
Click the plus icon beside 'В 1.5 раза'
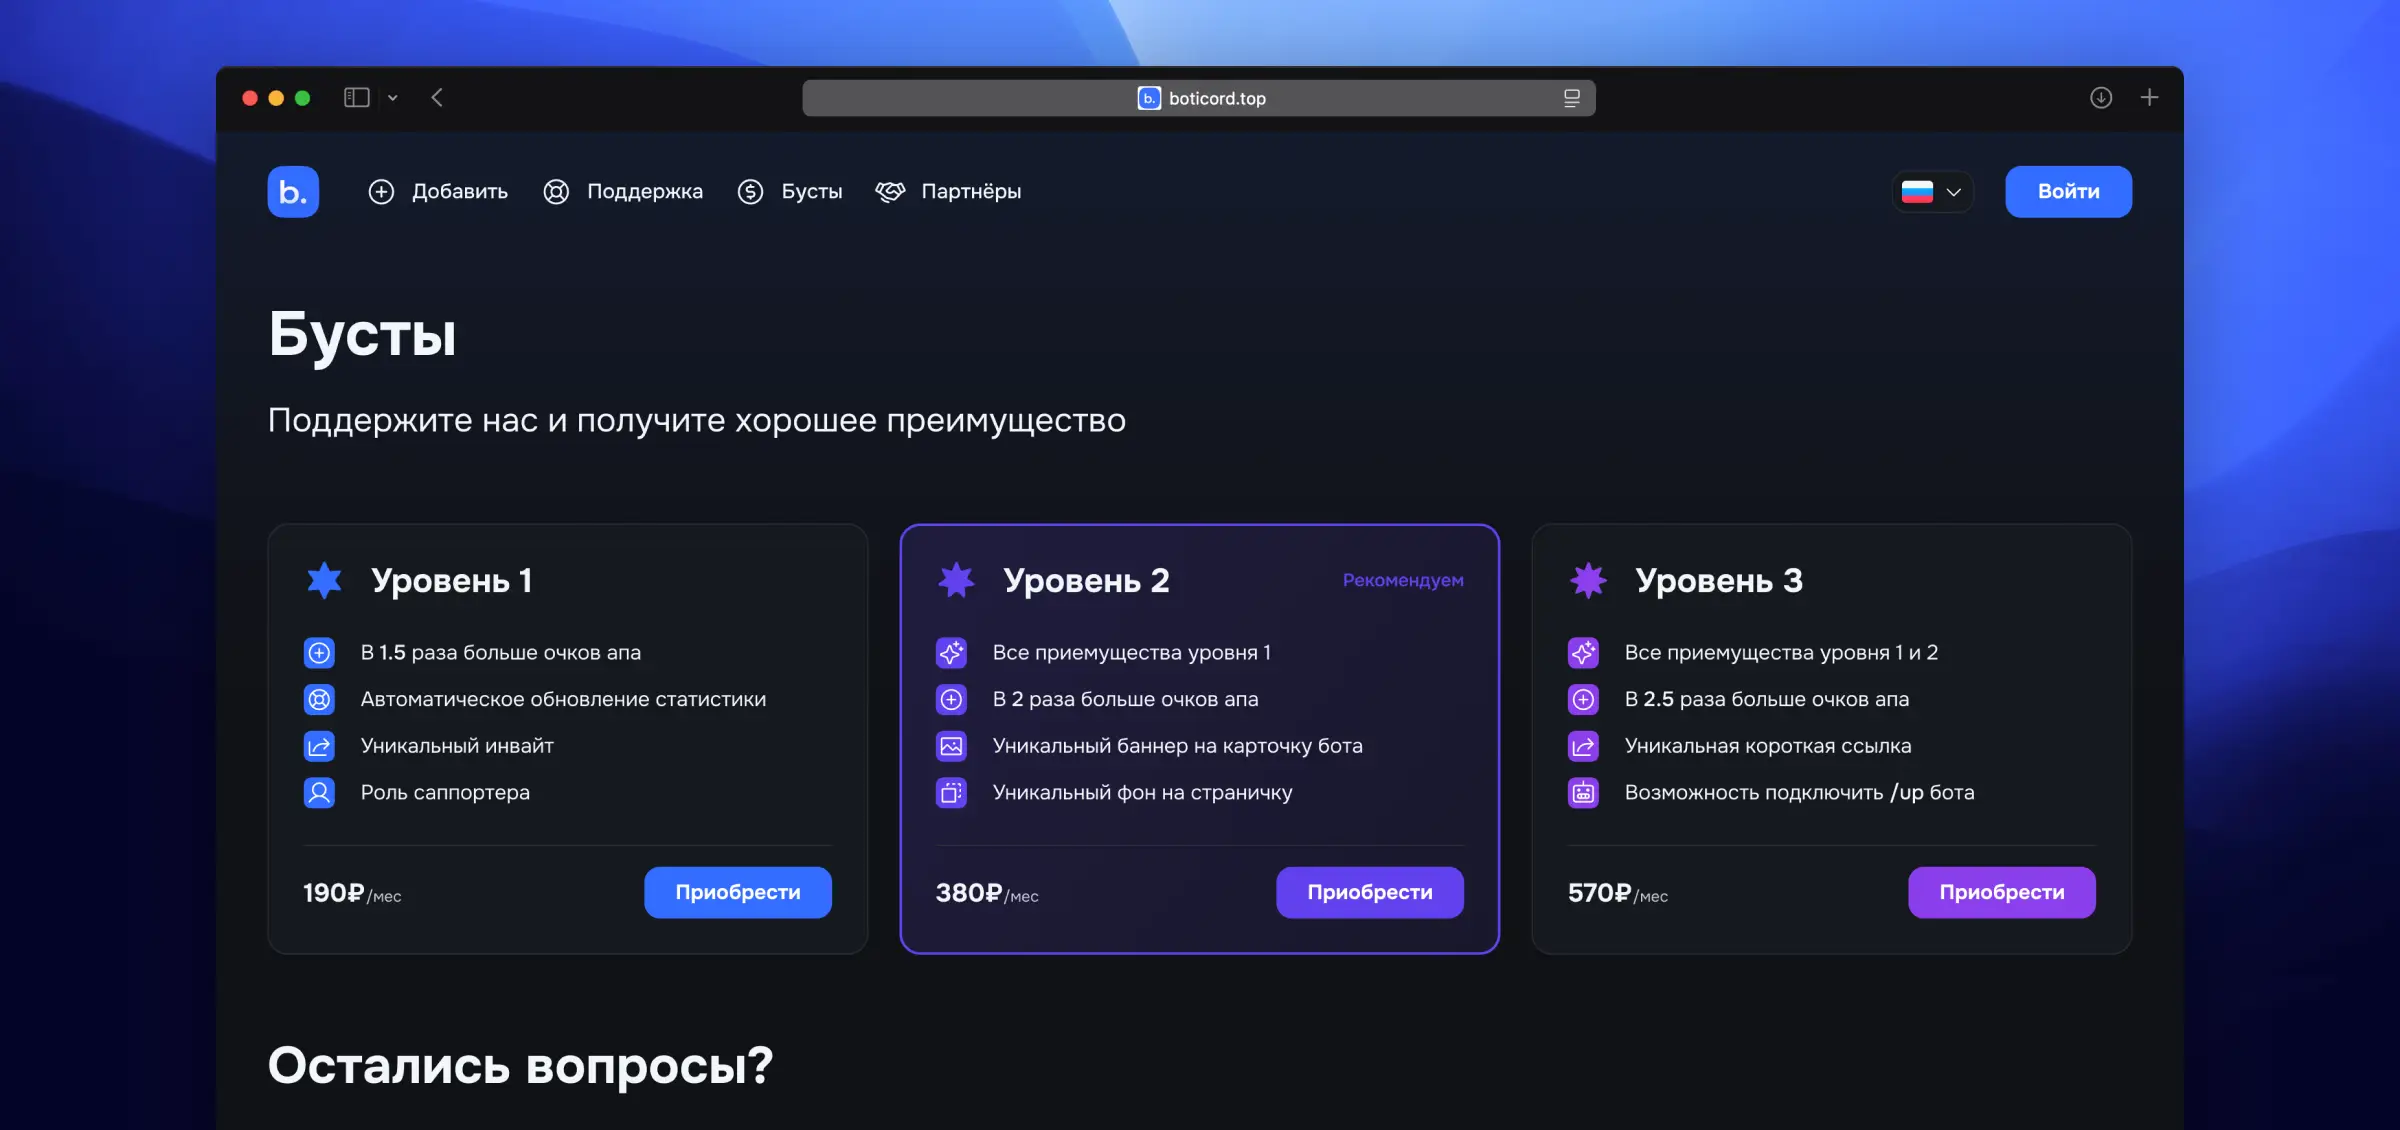[319, 653]
